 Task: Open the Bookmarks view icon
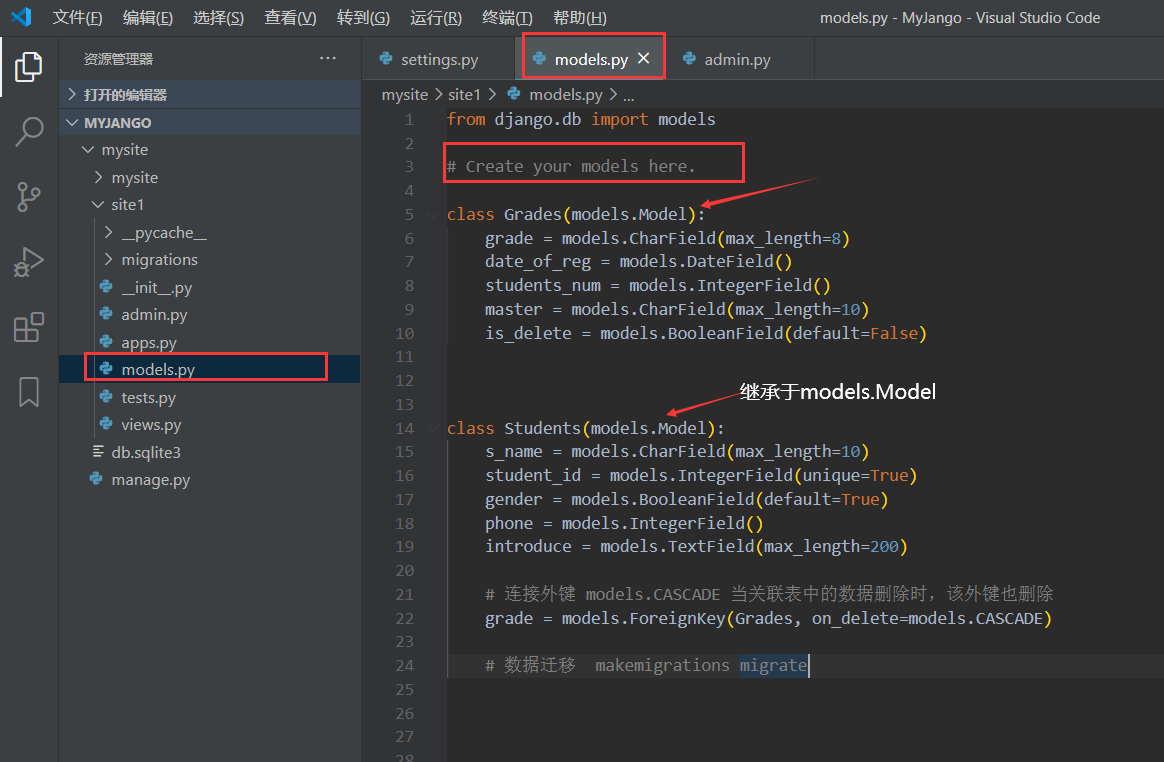click(29, 391)
